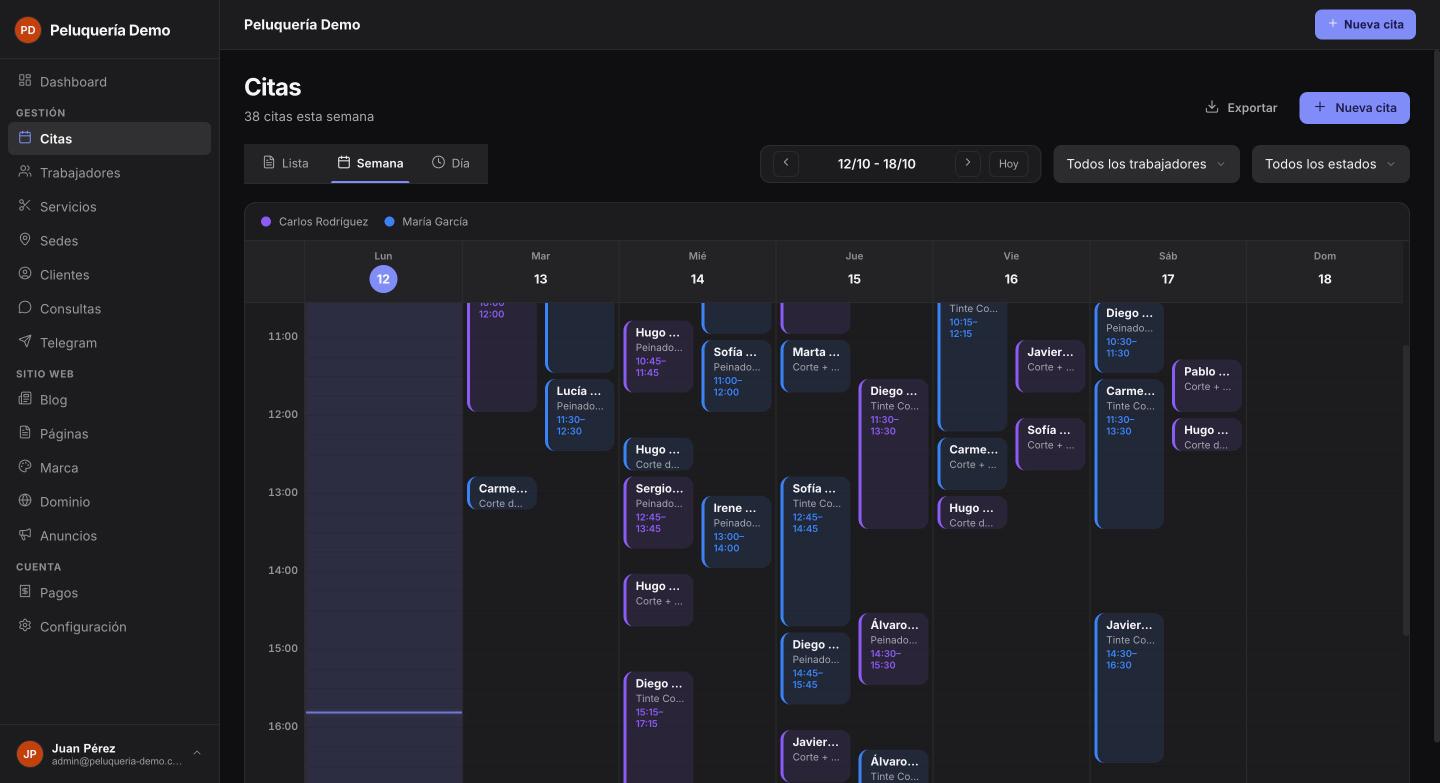Click the Pagos receipt icon
The width and height of the screenshot is (1440, 783).
pos(25,592)
